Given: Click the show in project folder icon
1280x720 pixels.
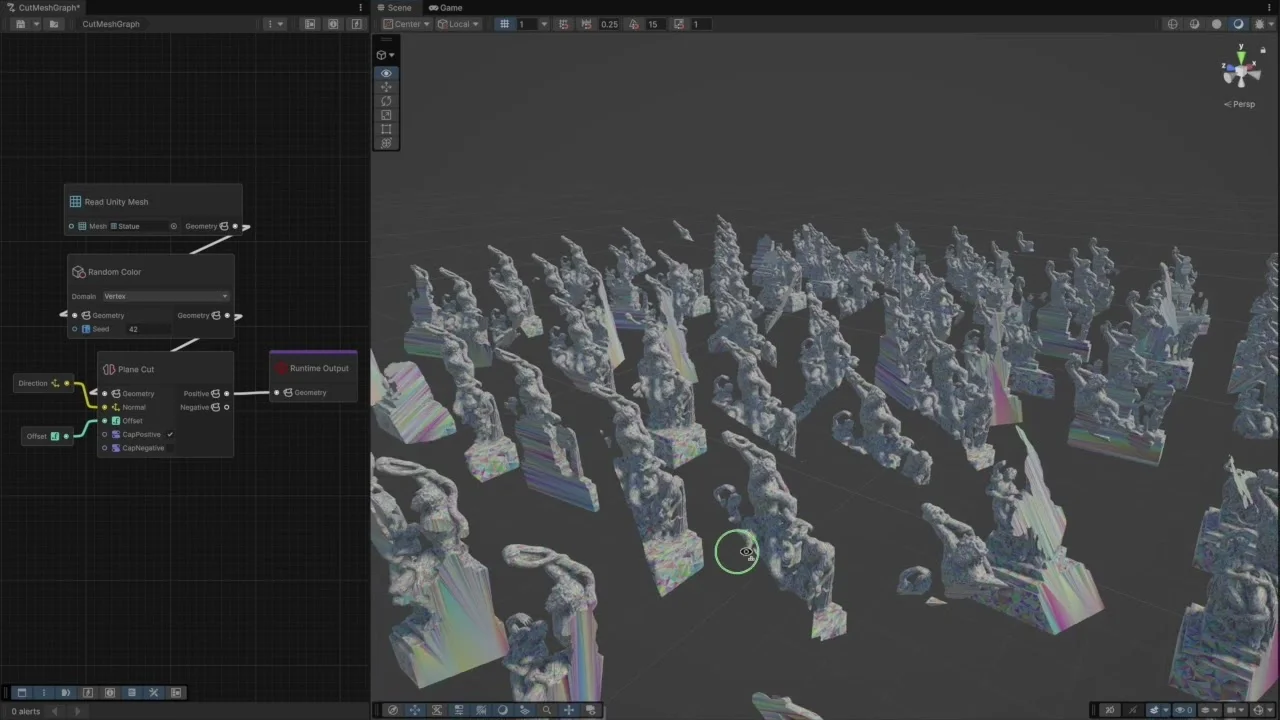Looking at the screenshot, I should 54,24.
